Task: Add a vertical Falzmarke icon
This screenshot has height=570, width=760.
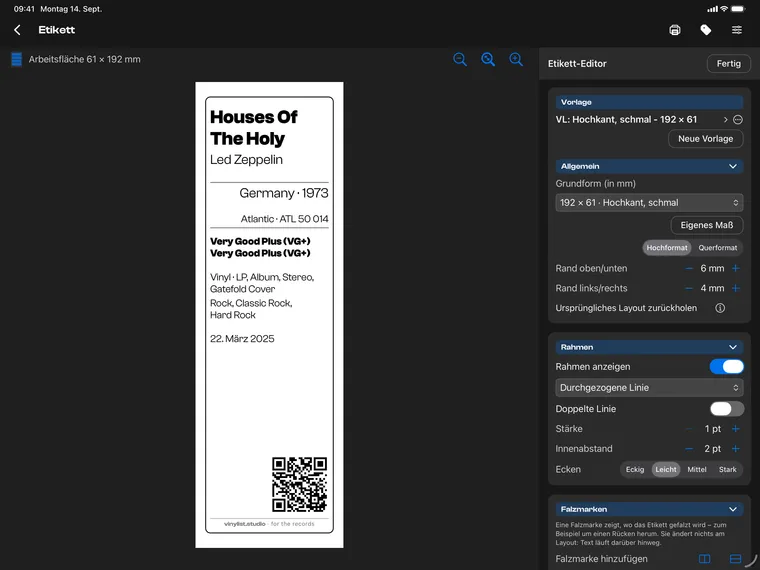Action: coord(705,559)
